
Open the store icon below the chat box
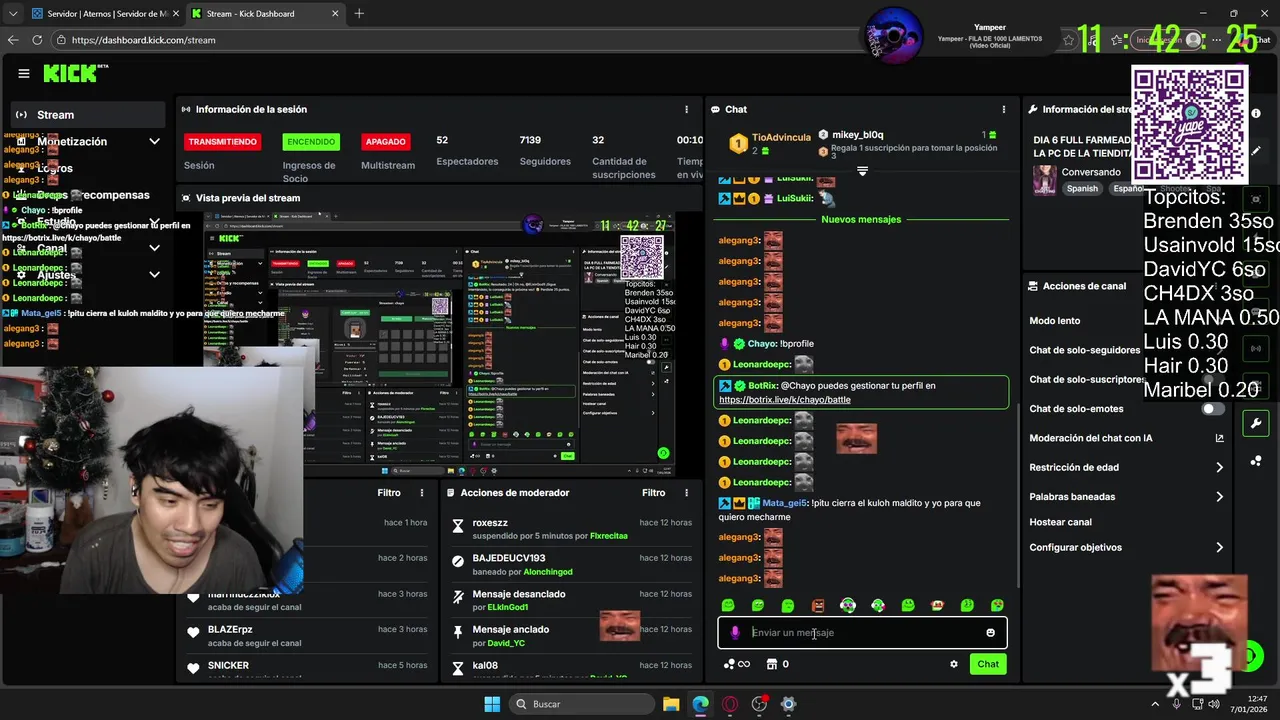[771, 664]
